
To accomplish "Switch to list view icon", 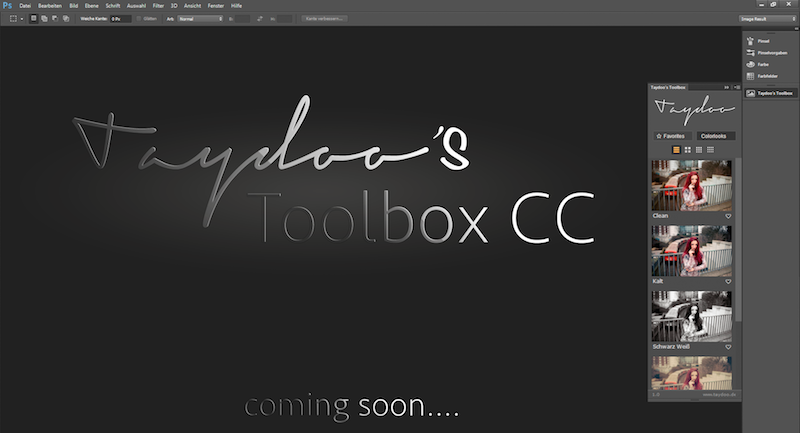I will [x=710, y=150].
